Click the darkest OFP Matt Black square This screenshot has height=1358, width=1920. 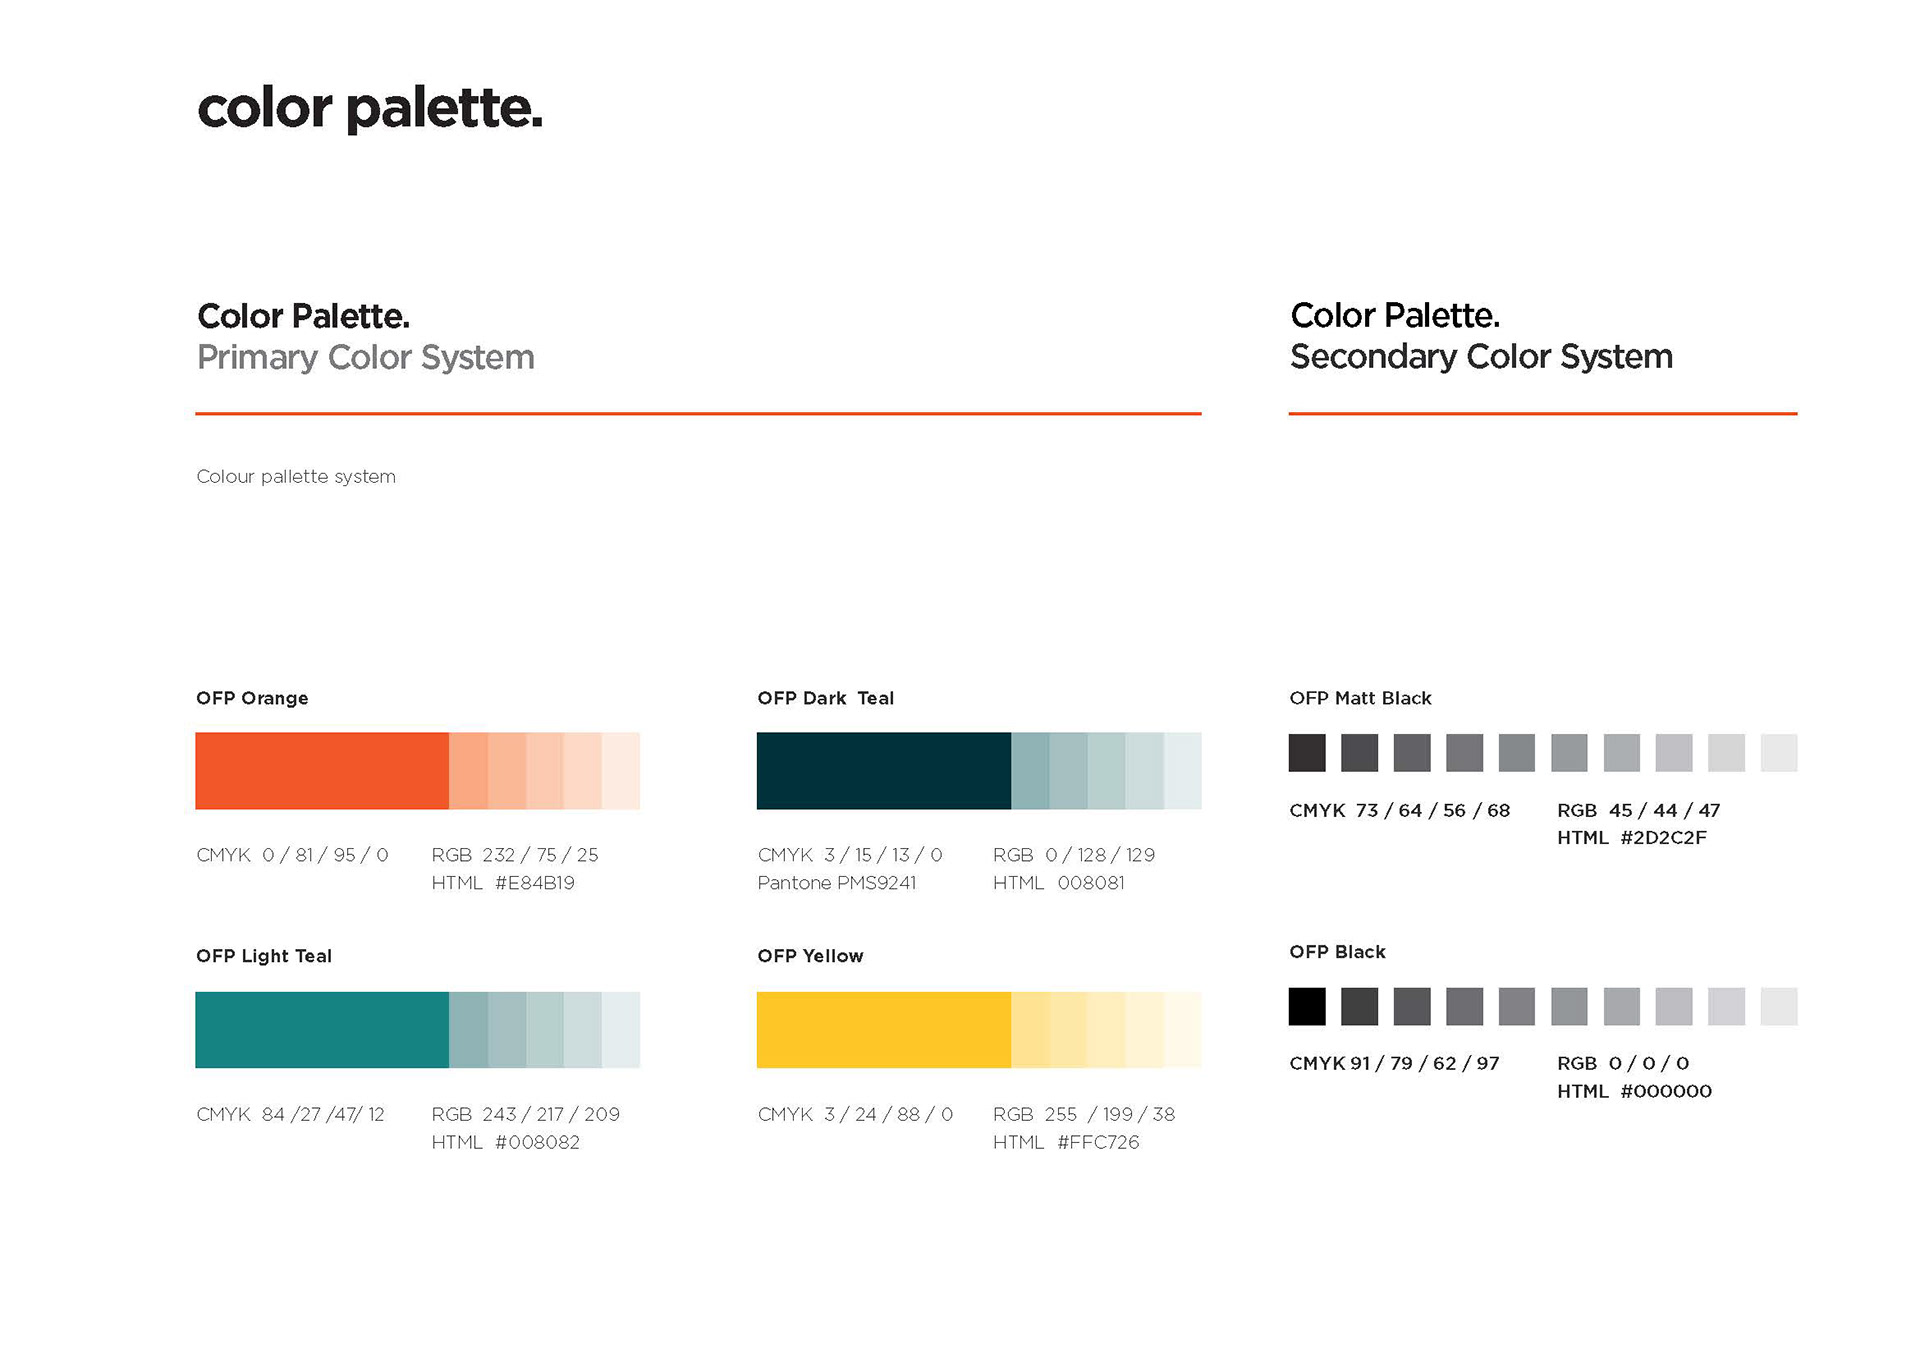[x=1307, y=753]
